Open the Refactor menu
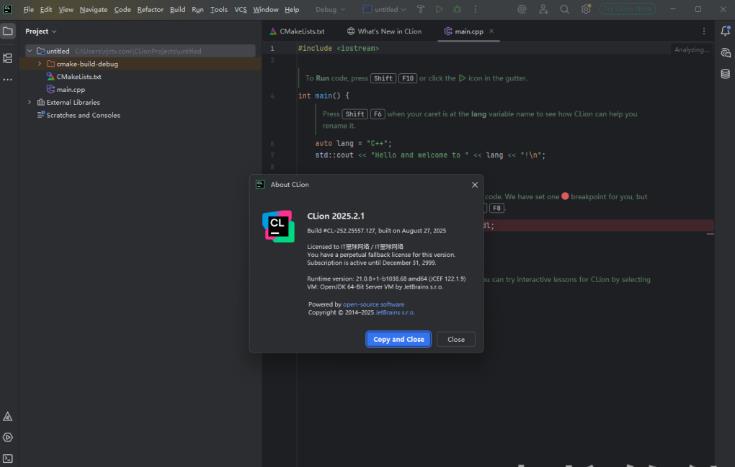Viewport: 735px width, 467px height. (150, 9)
